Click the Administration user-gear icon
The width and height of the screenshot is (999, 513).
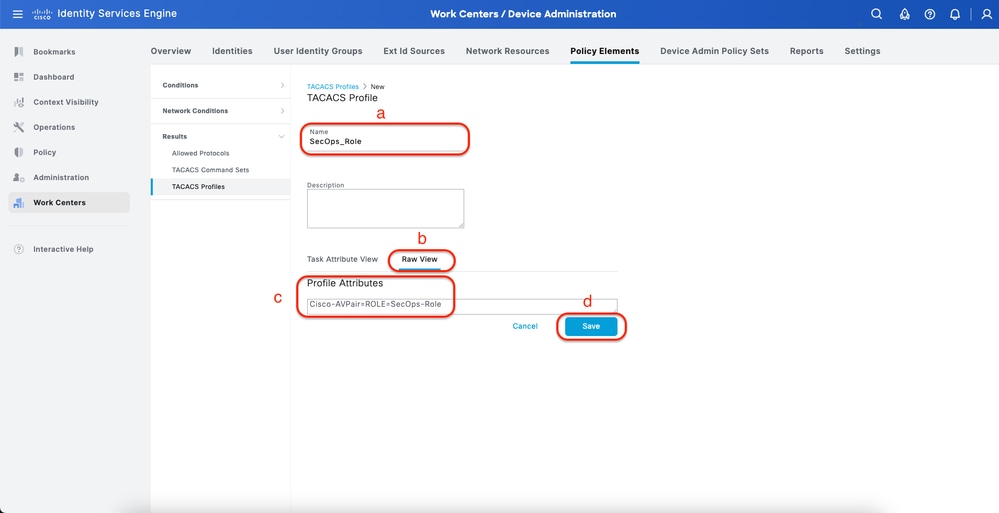tap(18, 178)
